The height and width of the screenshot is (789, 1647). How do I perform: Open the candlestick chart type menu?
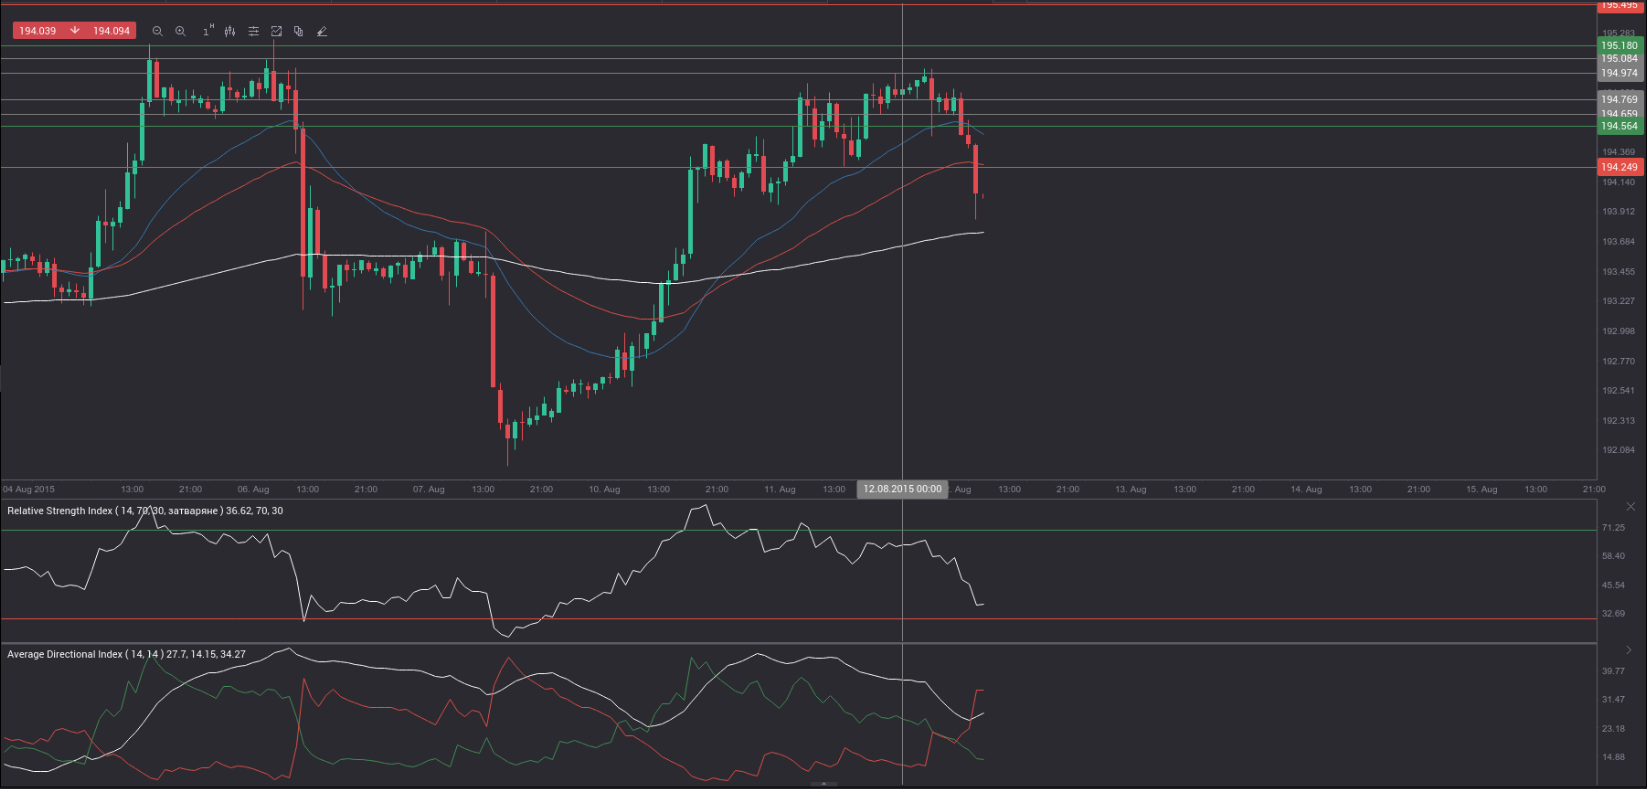(230, 31)
